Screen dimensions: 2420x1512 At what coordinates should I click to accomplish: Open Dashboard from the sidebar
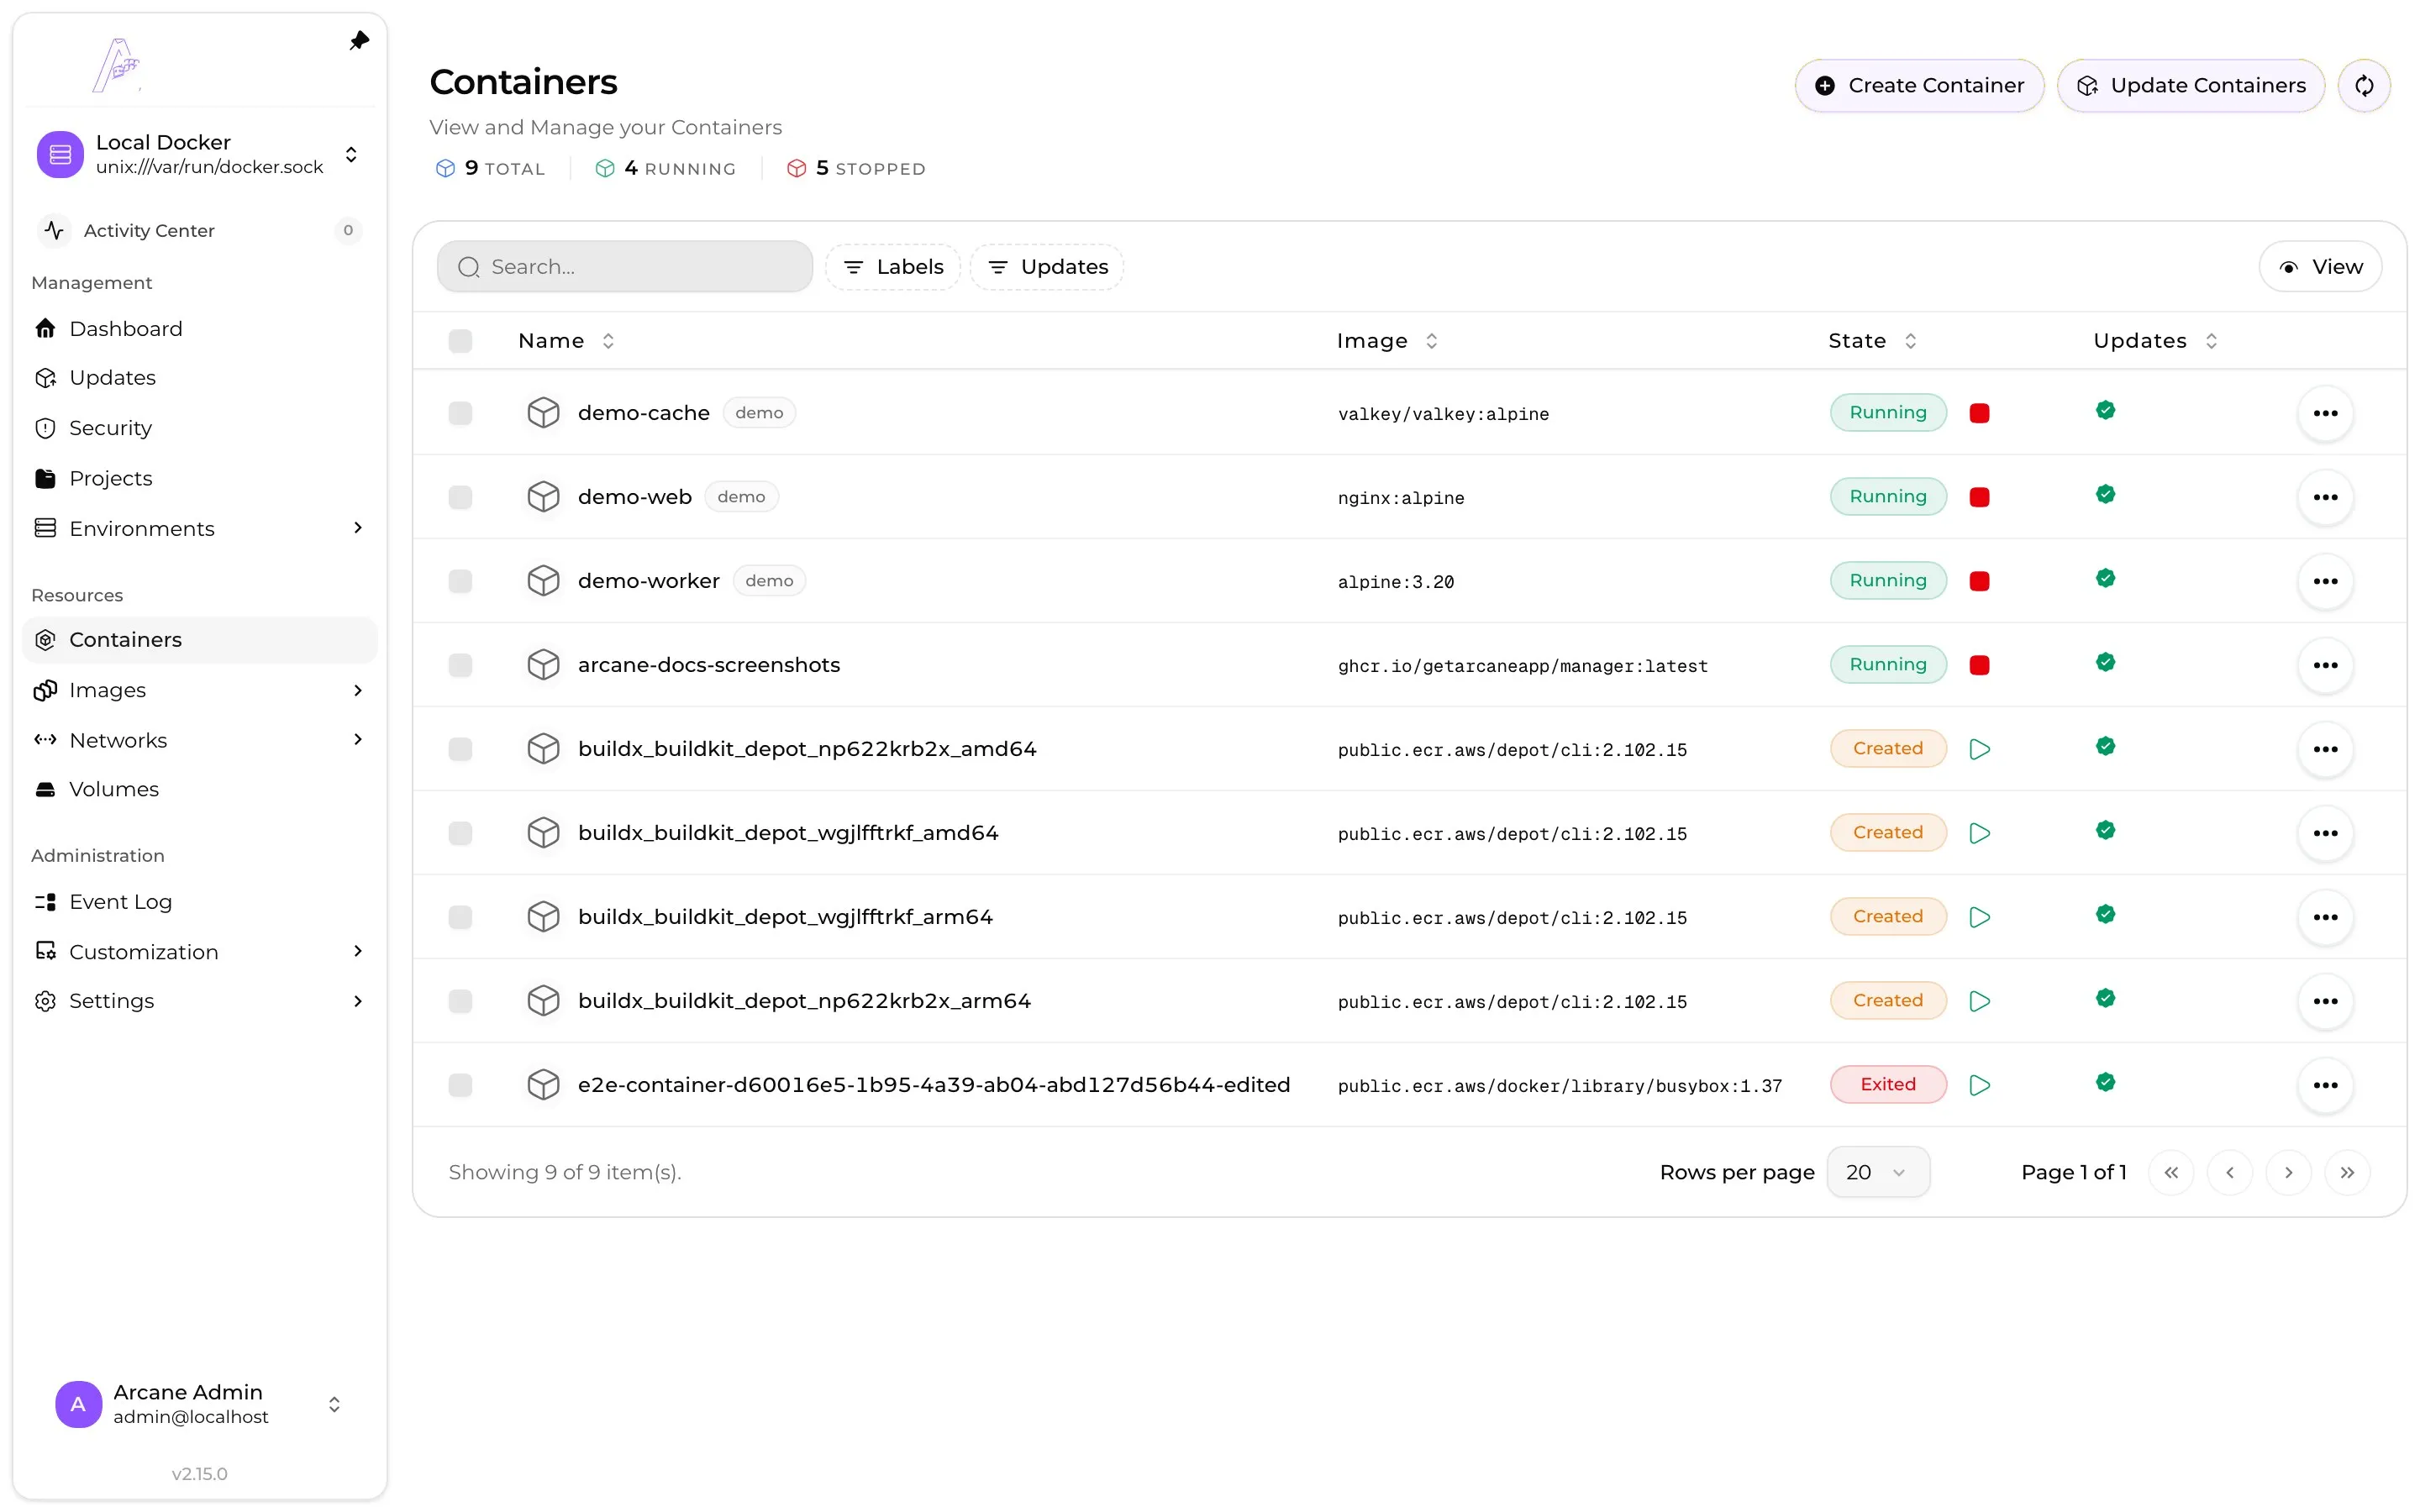199,328
